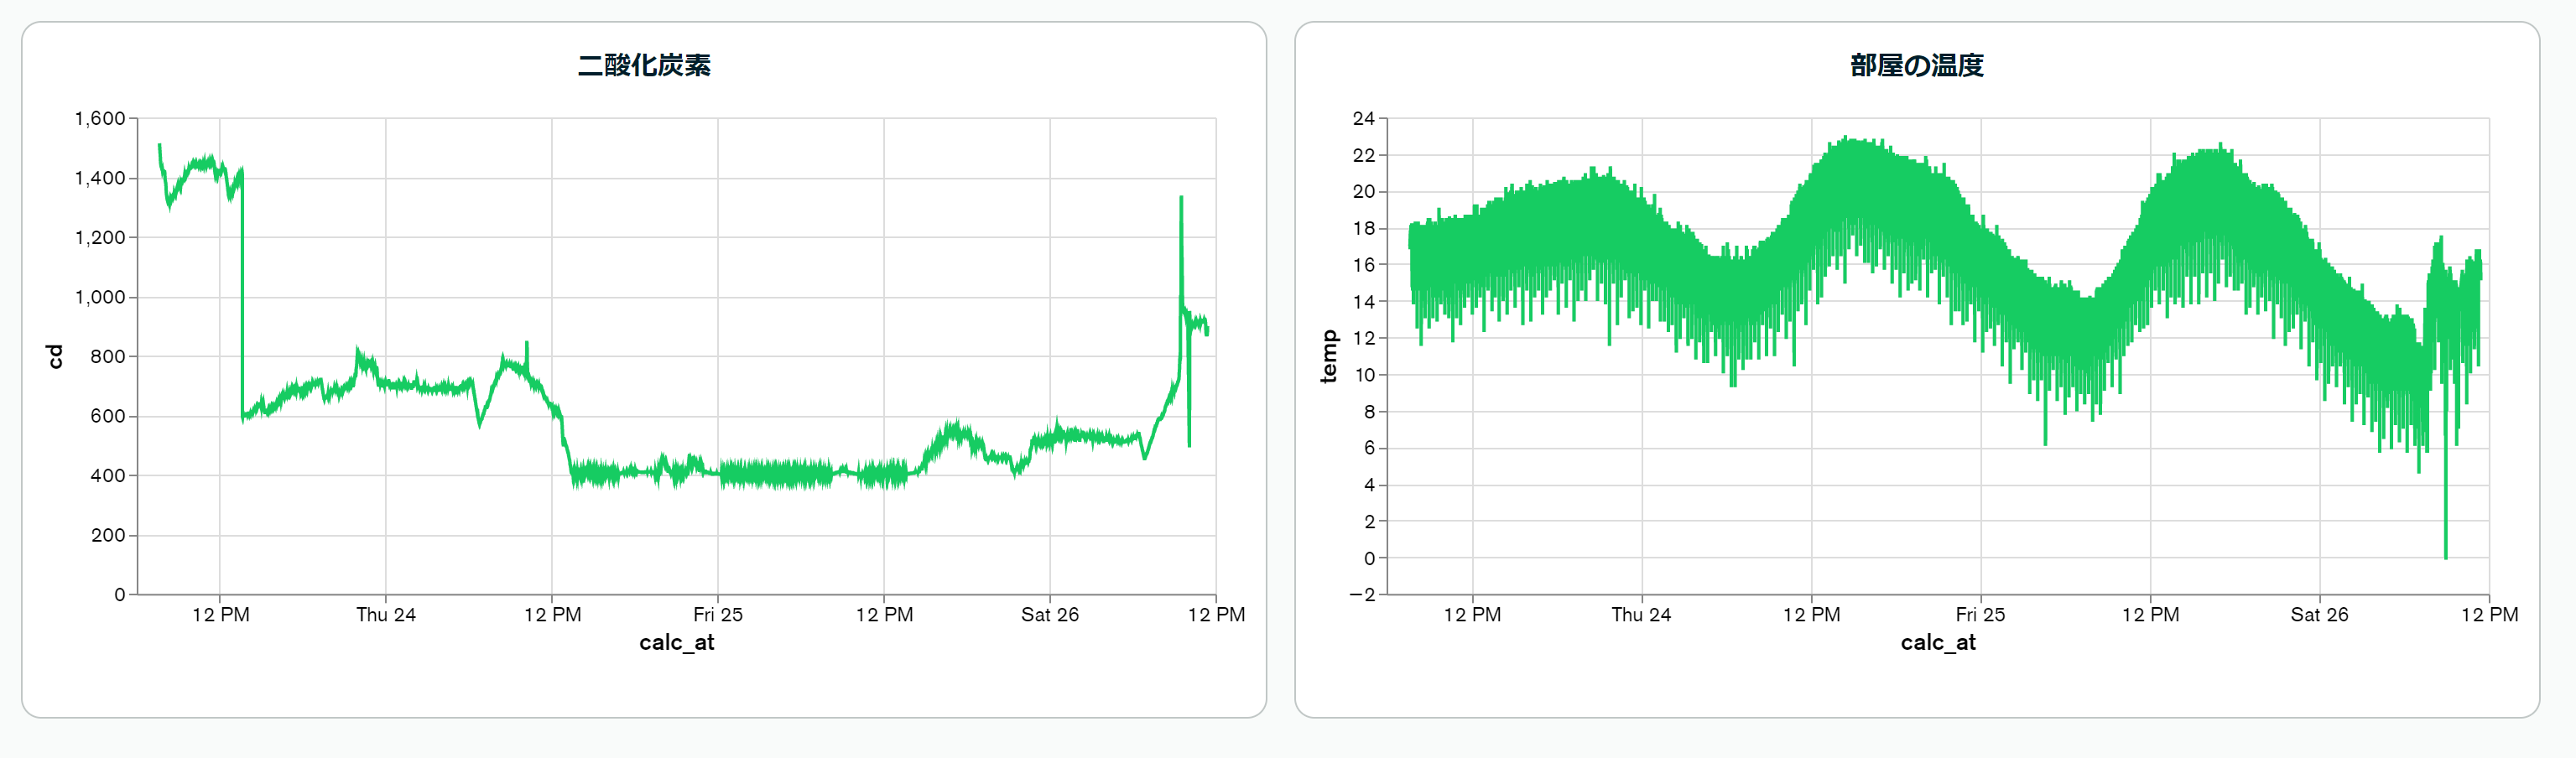Select Sat 26 tick on 部屋の温度 chart
This screenshot has height=758, width=2576.
(x=2319, y=614)
